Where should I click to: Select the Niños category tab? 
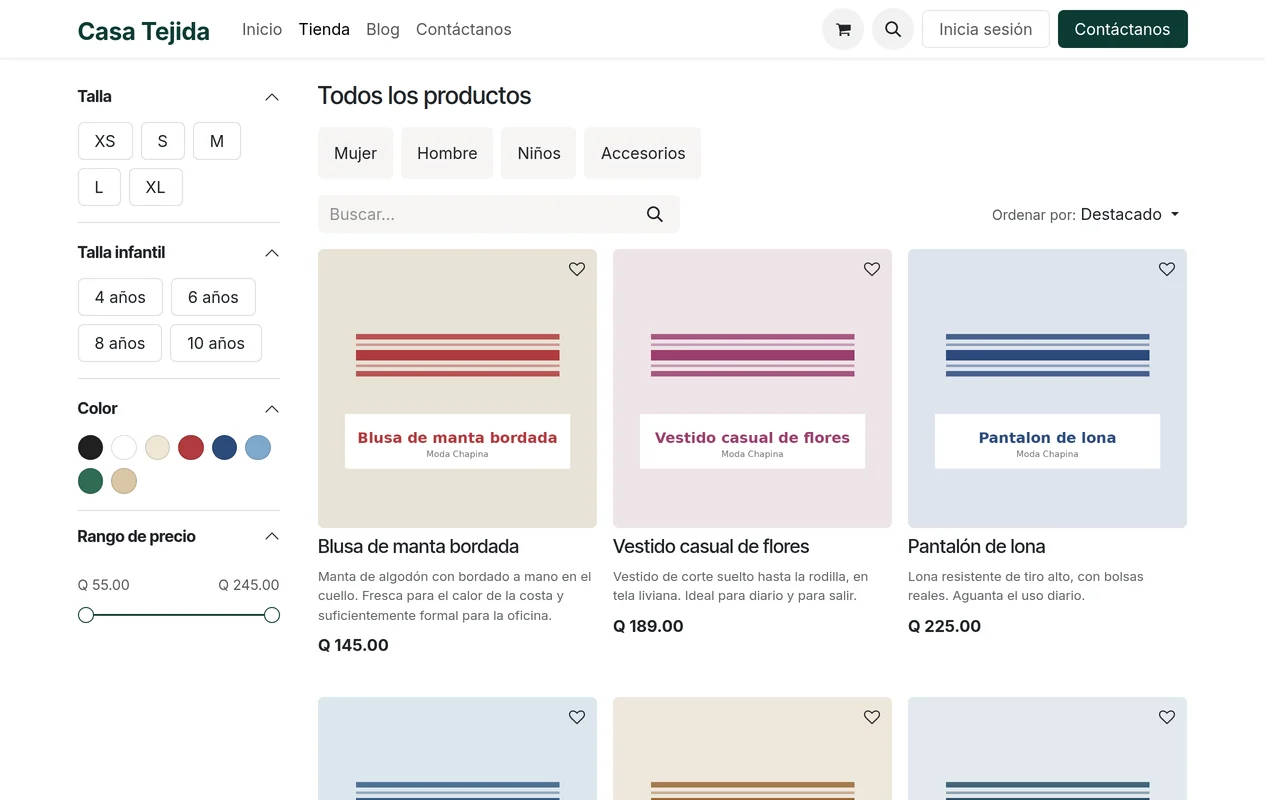coord(539,153)
